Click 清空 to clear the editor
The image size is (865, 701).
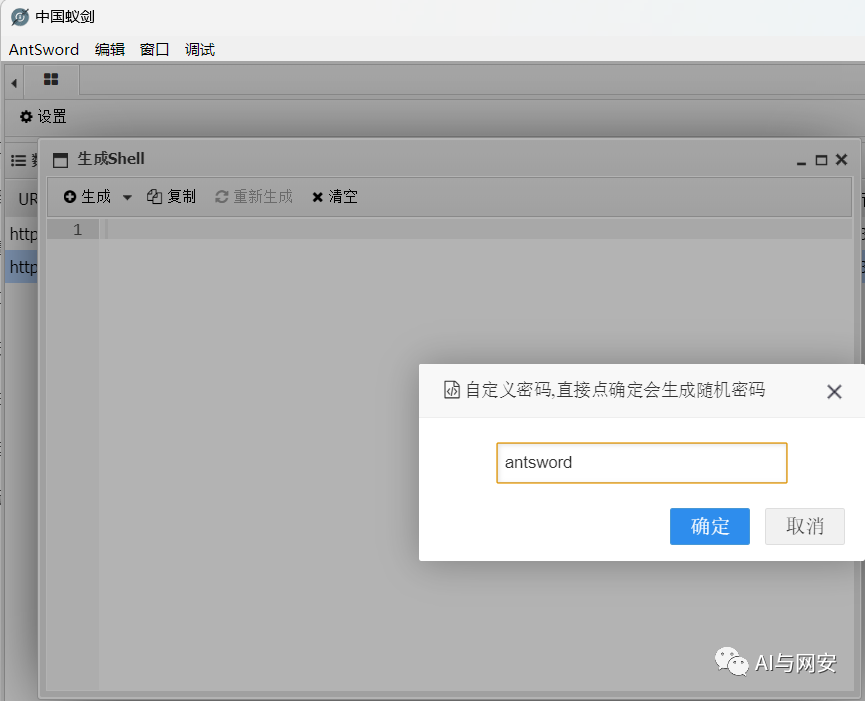point(335,196)
